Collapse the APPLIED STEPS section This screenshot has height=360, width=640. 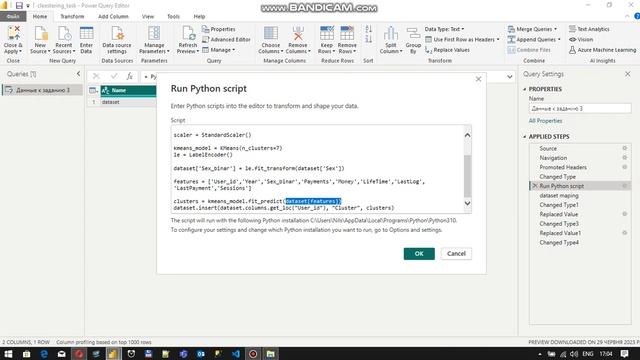coord(524,137)
